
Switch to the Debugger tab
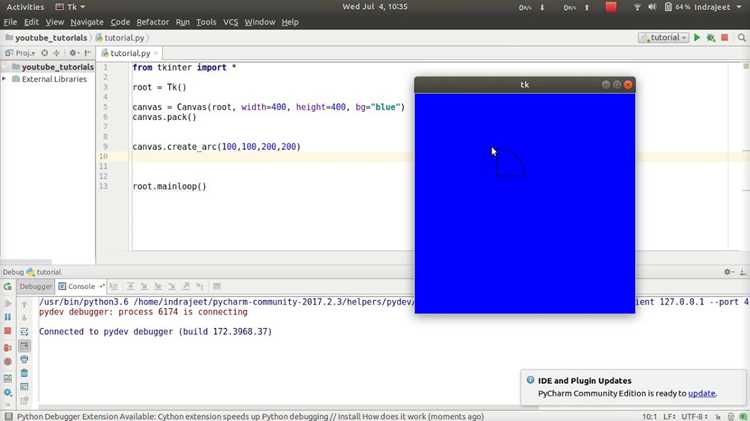click(x=36, y=287)
